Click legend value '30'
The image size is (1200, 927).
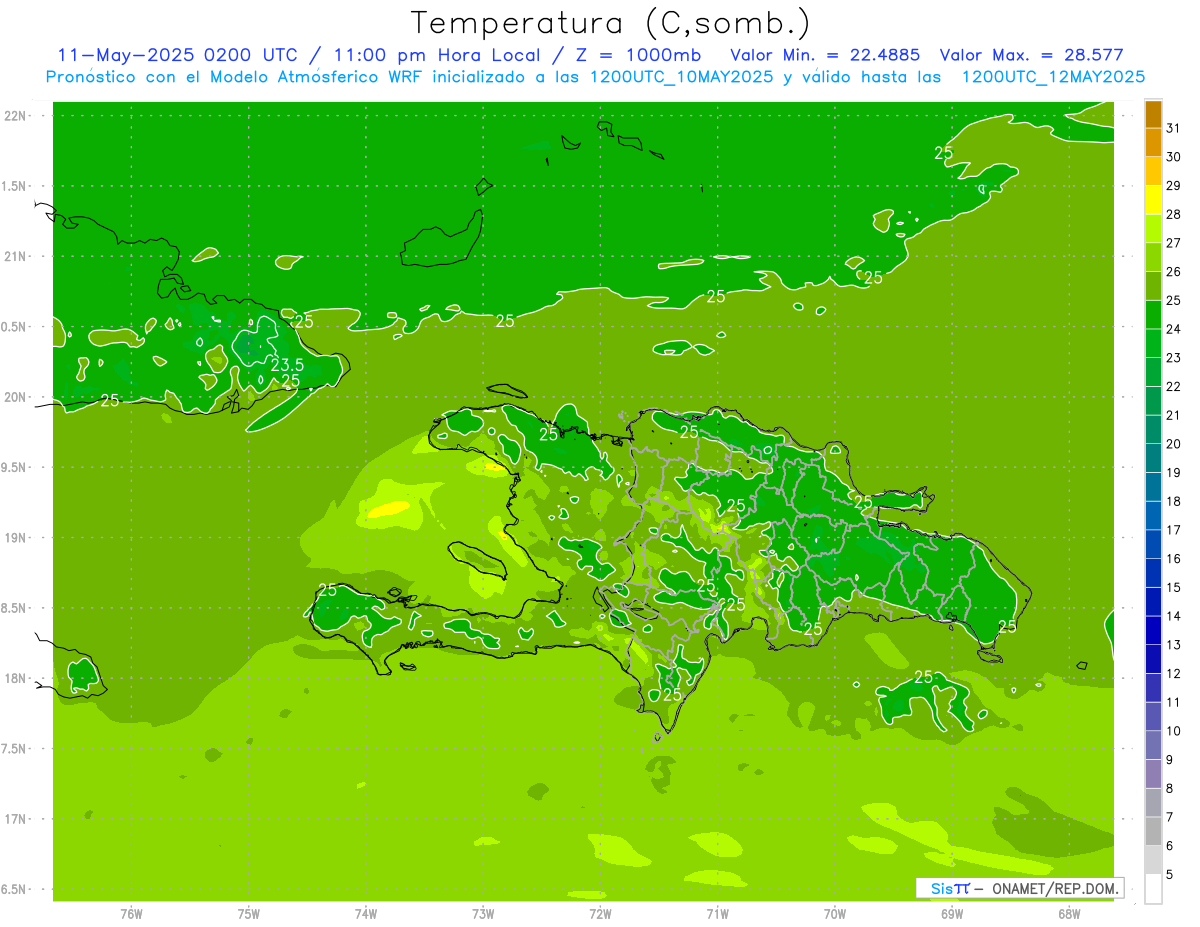tap(1174, 157)
